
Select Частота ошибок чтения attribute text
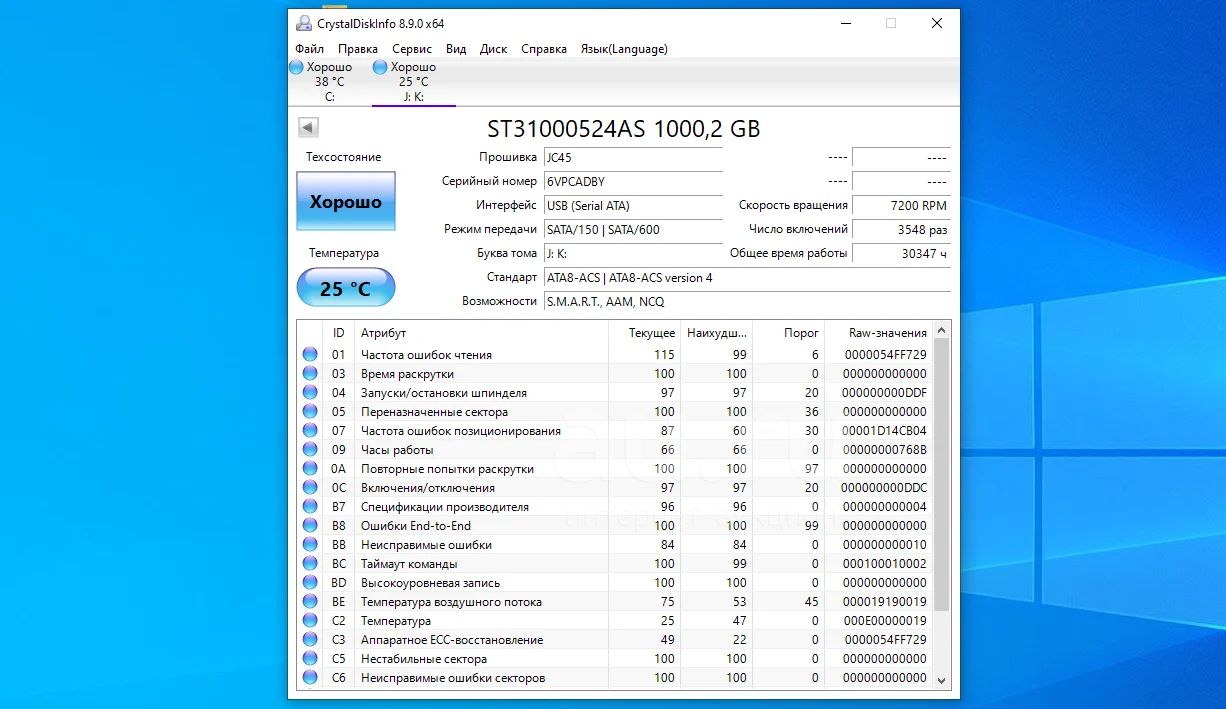[426, 355]
